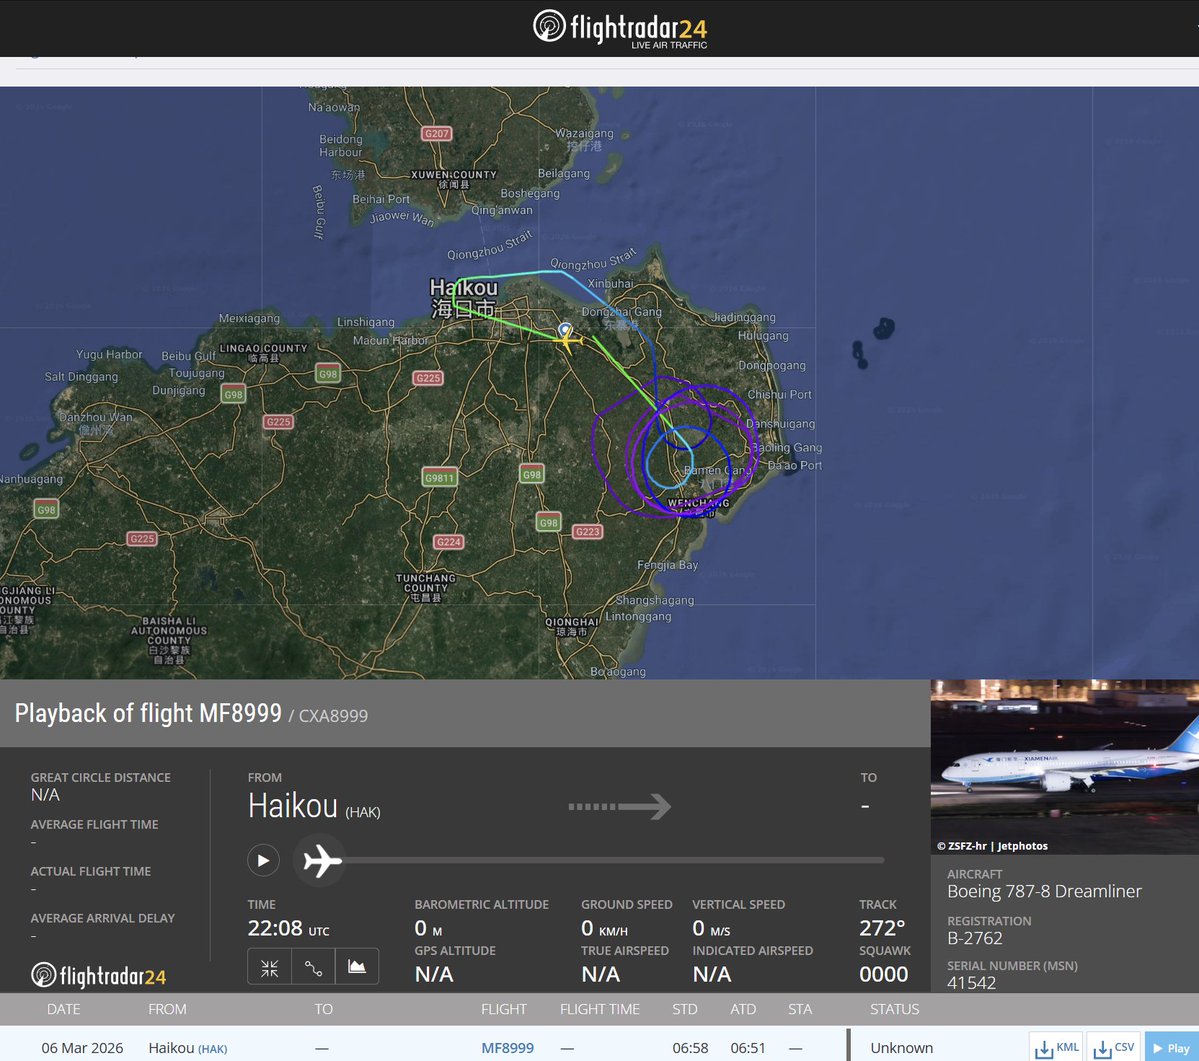Open the altitude graph chart icon
1199x1061 pixels.
[x=357, y=967]
